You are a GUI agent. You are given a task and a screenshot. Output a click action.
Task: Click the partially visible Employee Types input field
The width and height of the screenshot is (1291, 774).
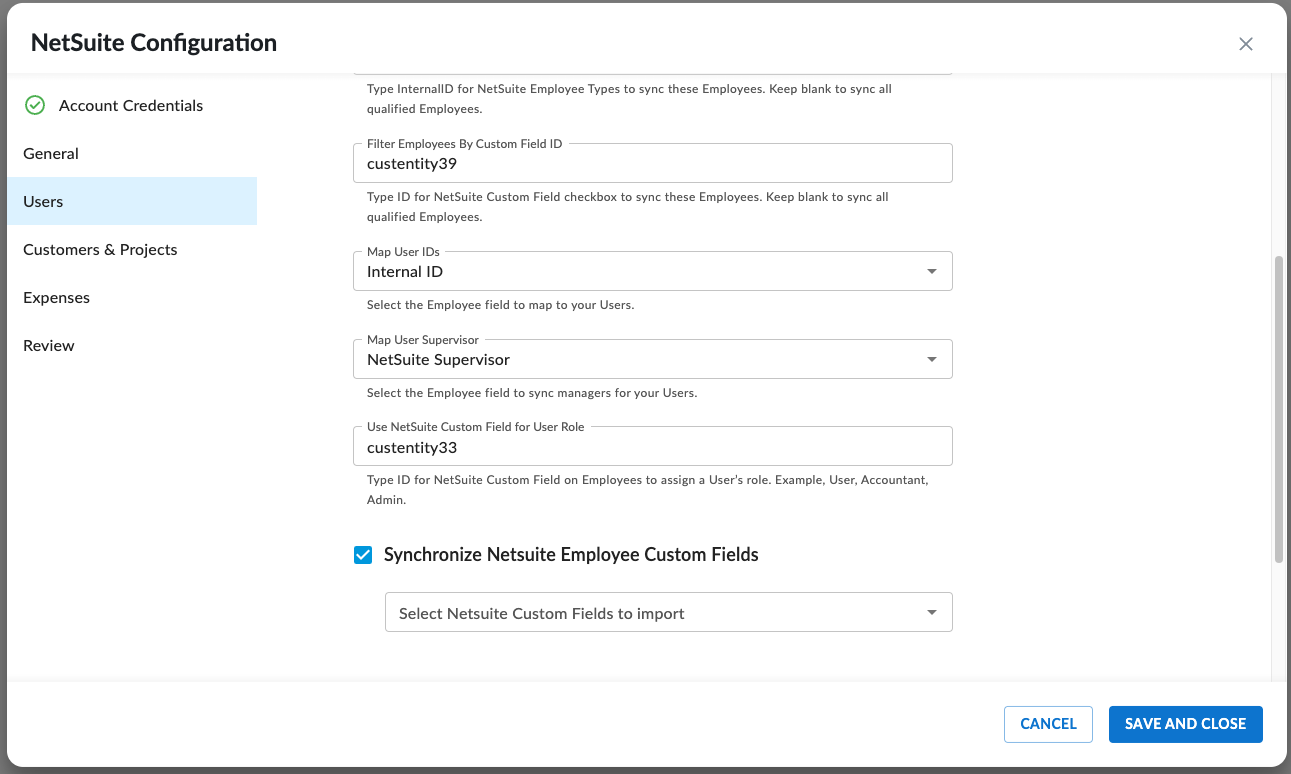pyautogui.click(x=652, y=72)
